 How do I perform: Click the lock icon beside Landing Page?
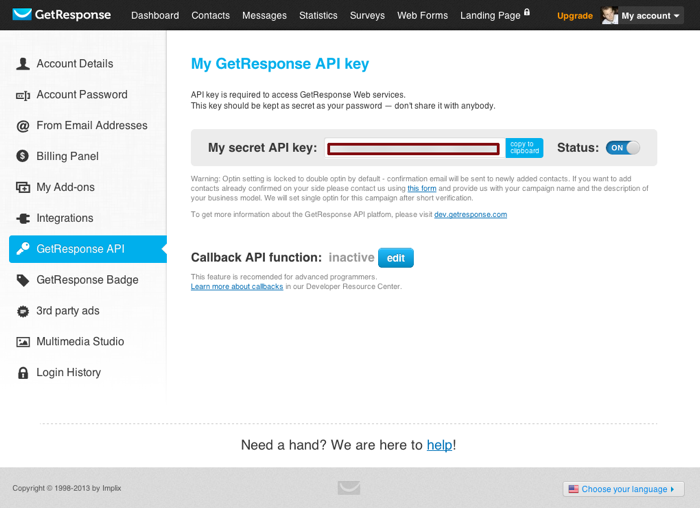pos(527,12)
